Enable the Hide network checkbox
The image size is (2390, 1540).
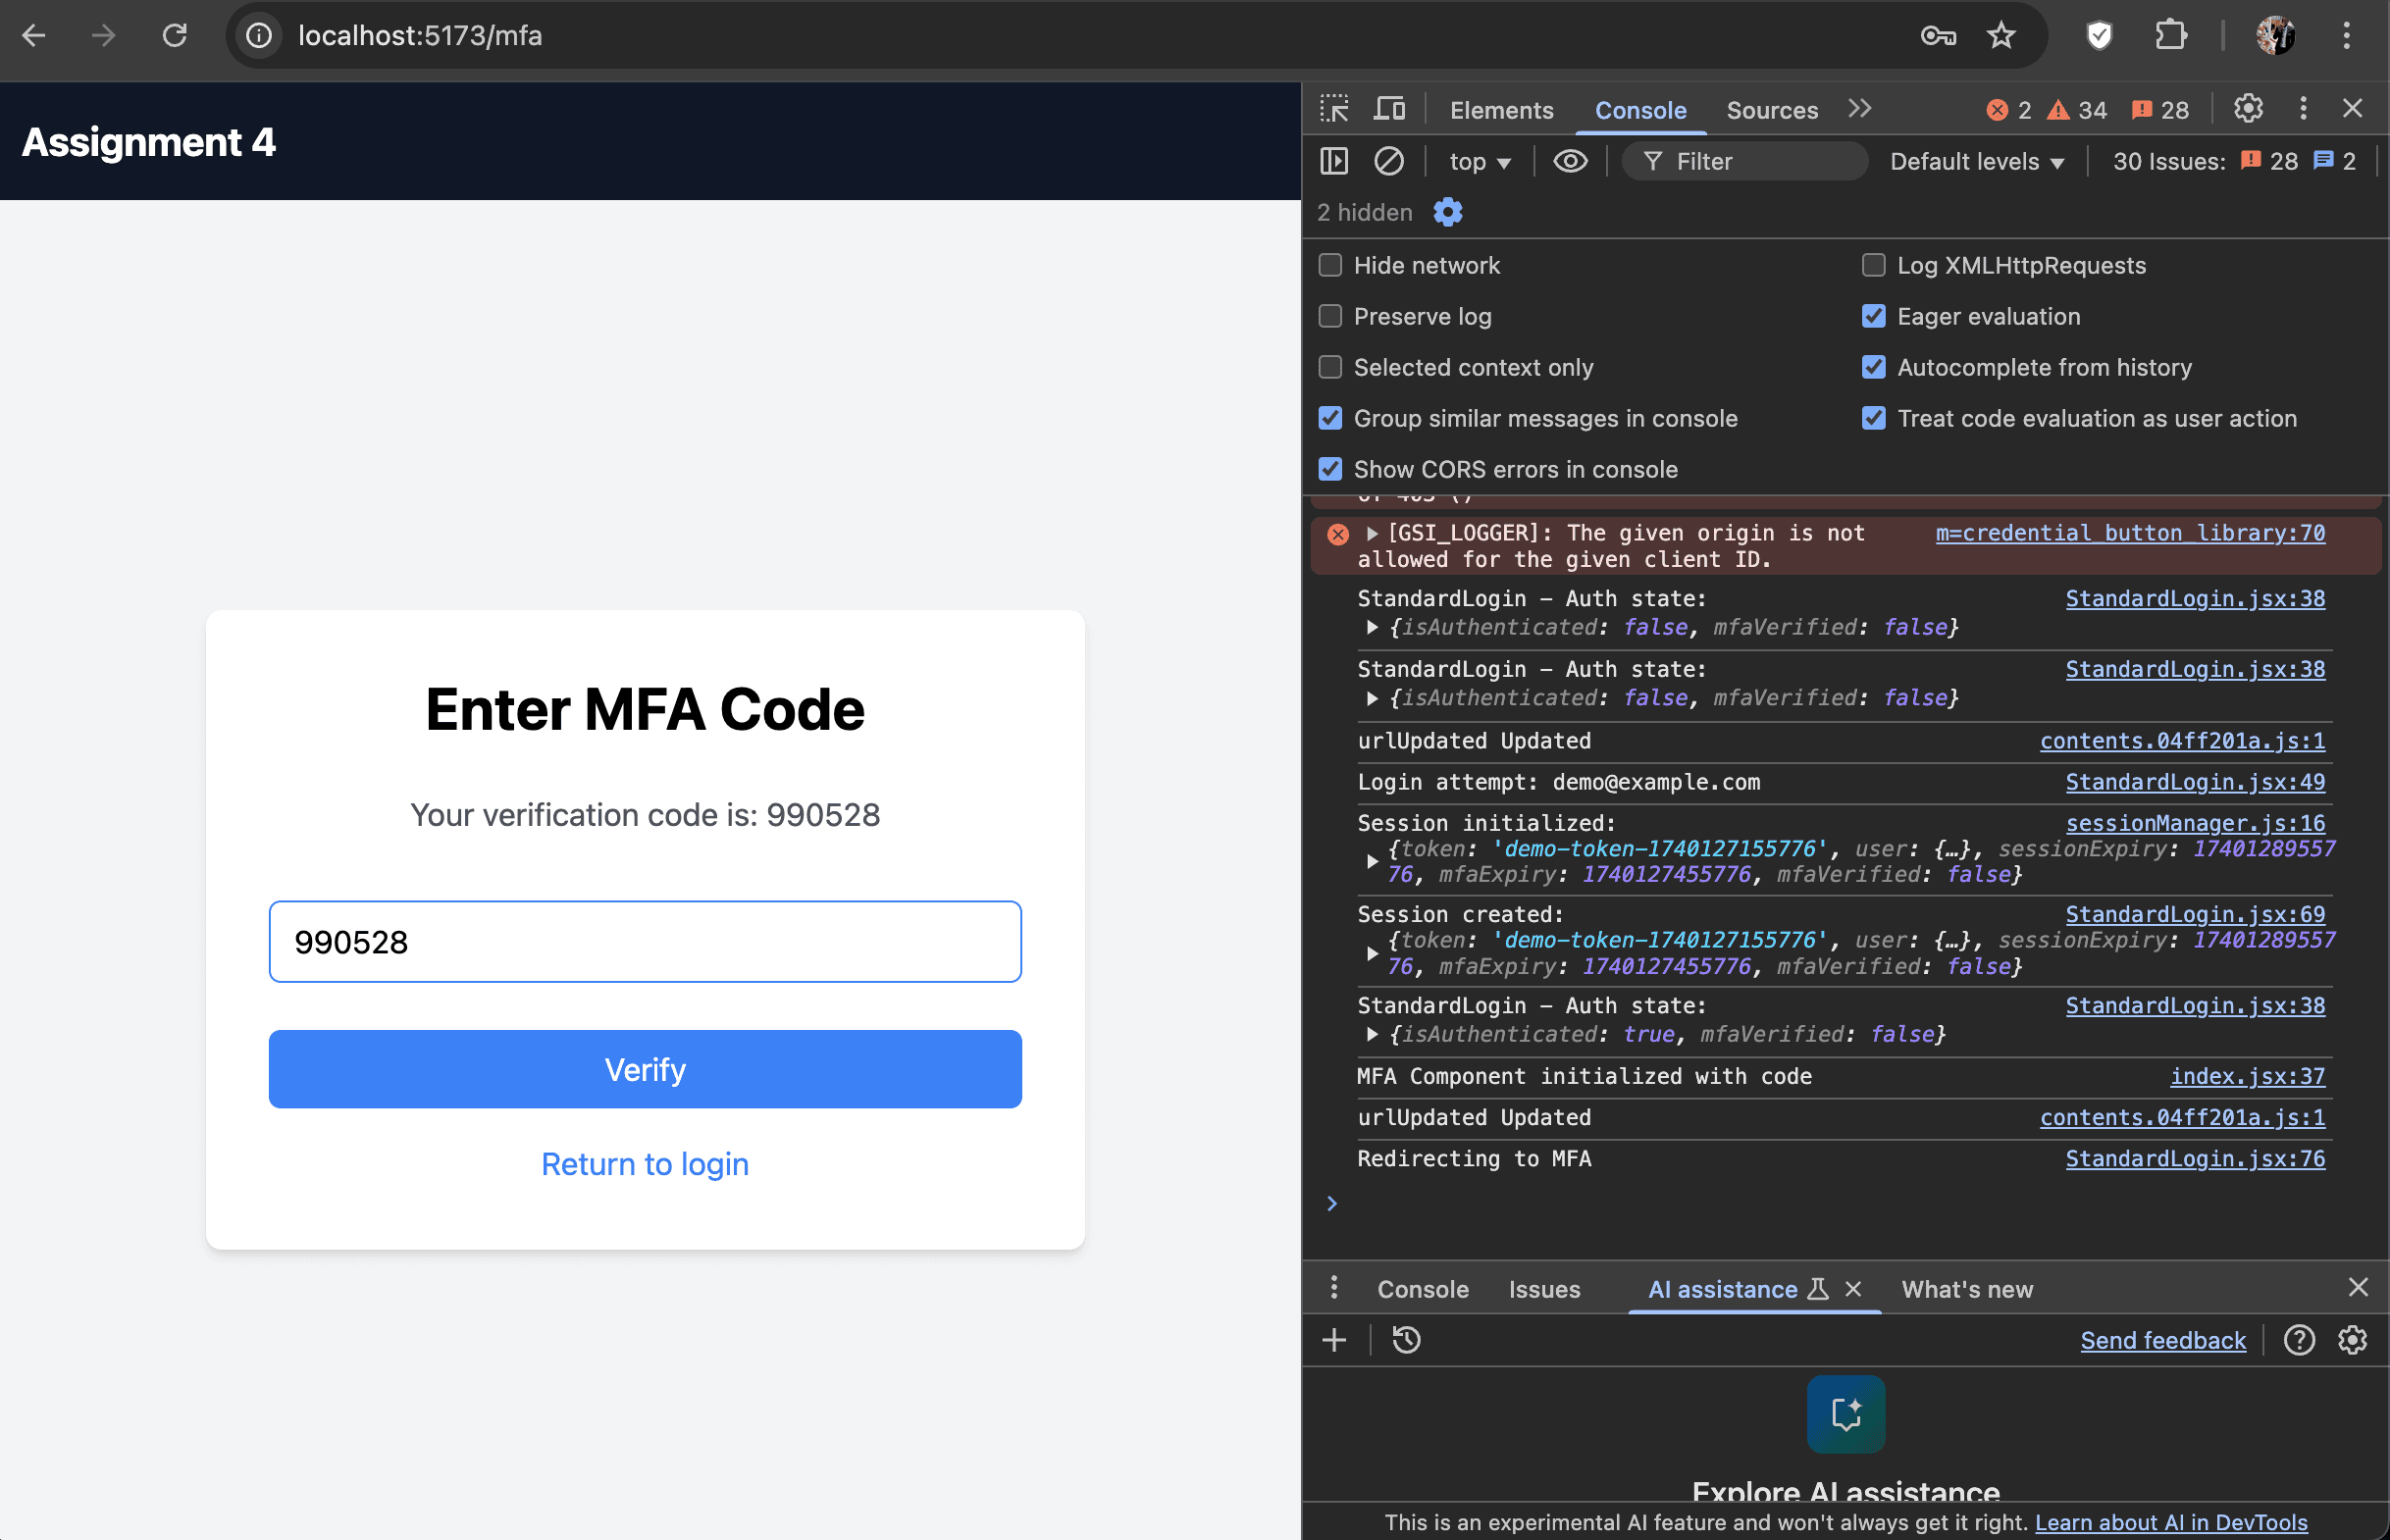click(1330, 265)
